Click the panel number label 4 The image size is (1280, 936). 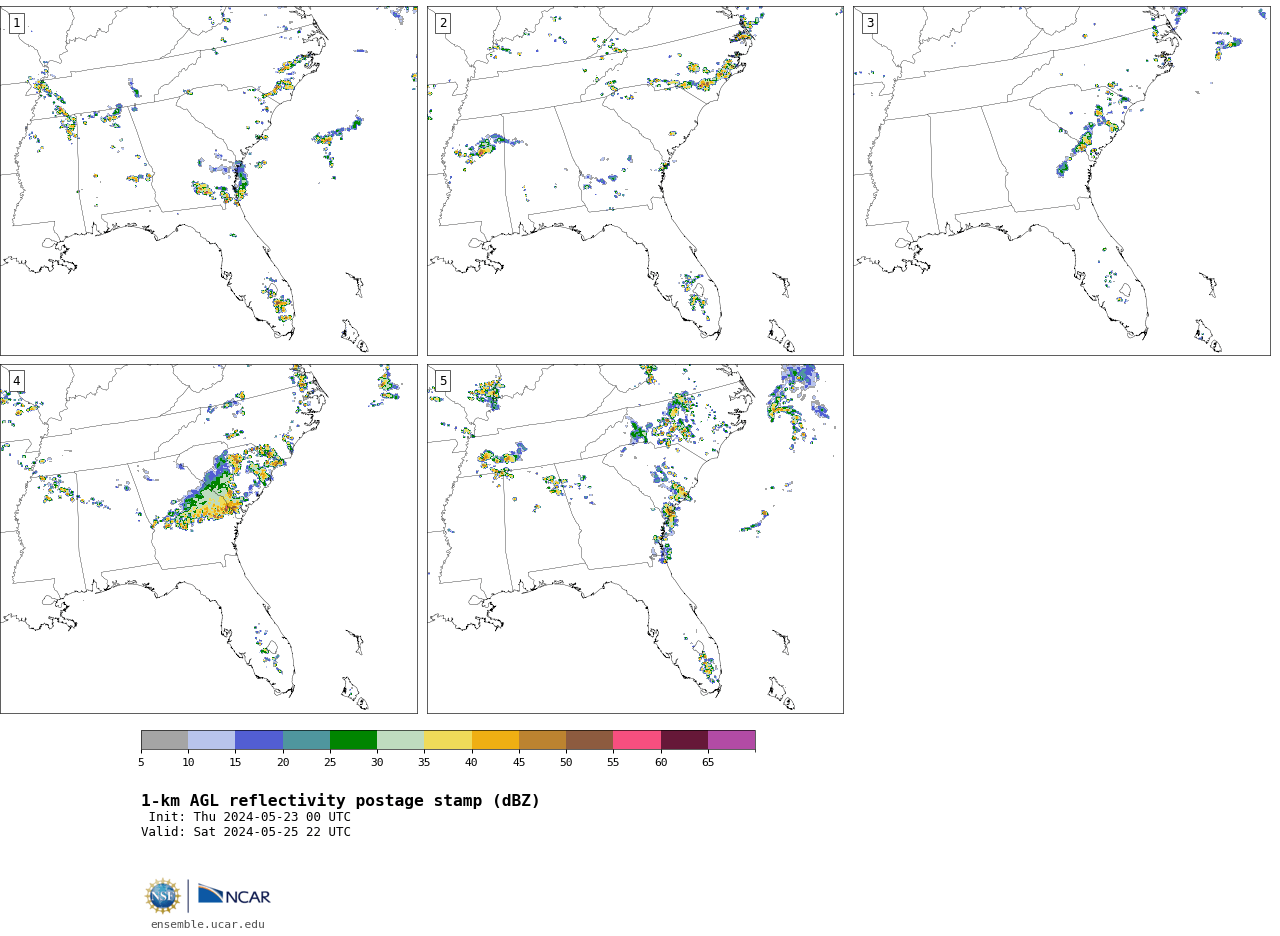[16, 381]
